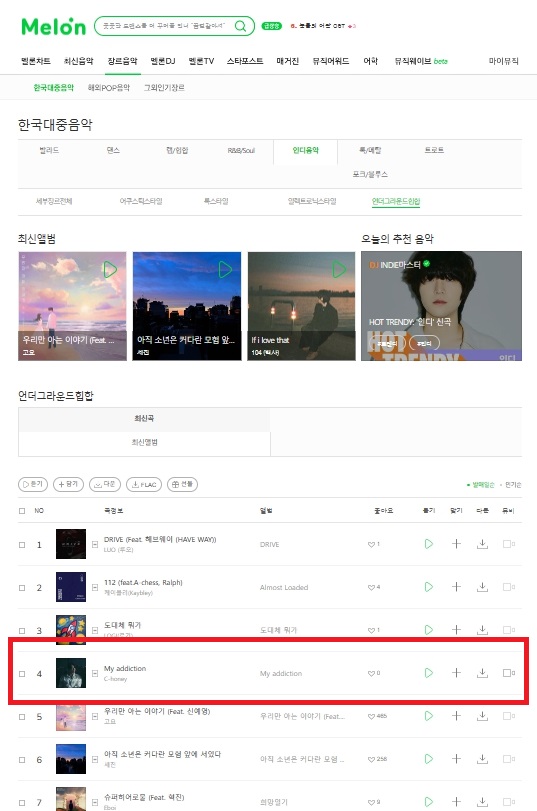The width and height of the screenshot is (537, 811).
Task: Add My addiction to playlist with the plus icon
Action: [x=456, y=673]
